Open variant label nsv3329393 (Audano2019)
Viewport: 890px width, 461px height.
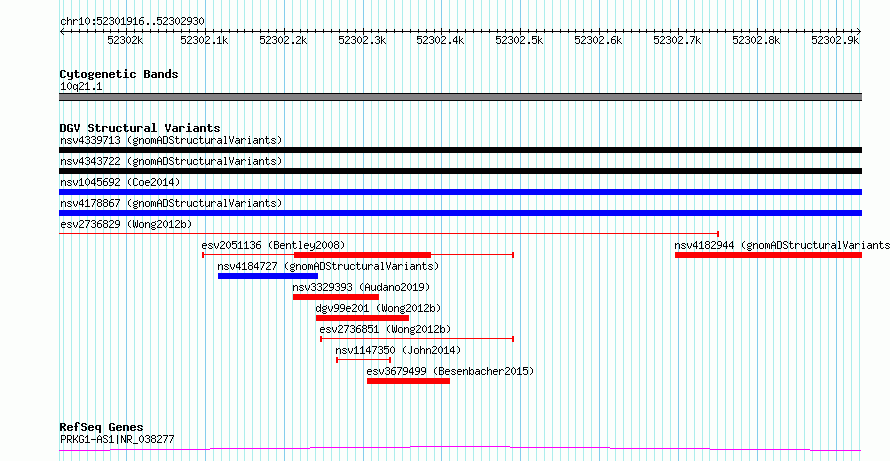click(x=361, y=287)
